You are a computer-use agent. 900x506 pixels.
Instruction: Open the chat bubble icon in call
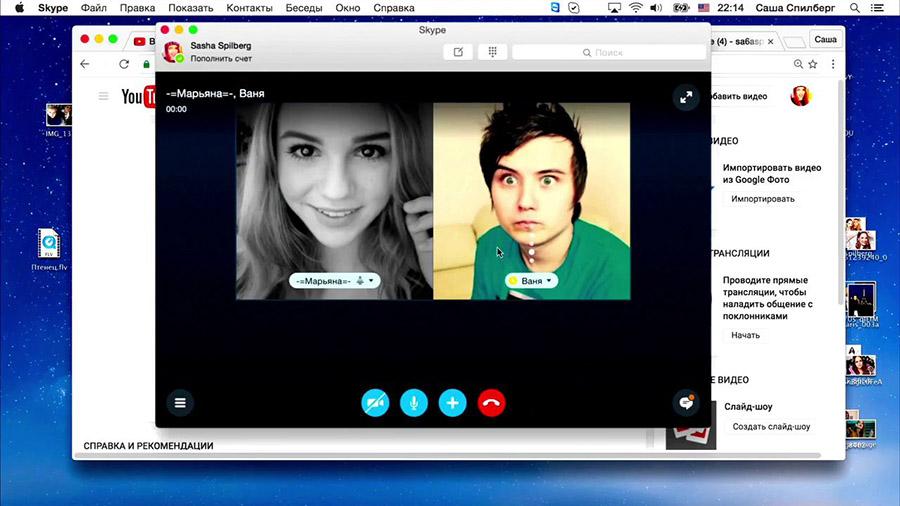[x=686, y=402]
